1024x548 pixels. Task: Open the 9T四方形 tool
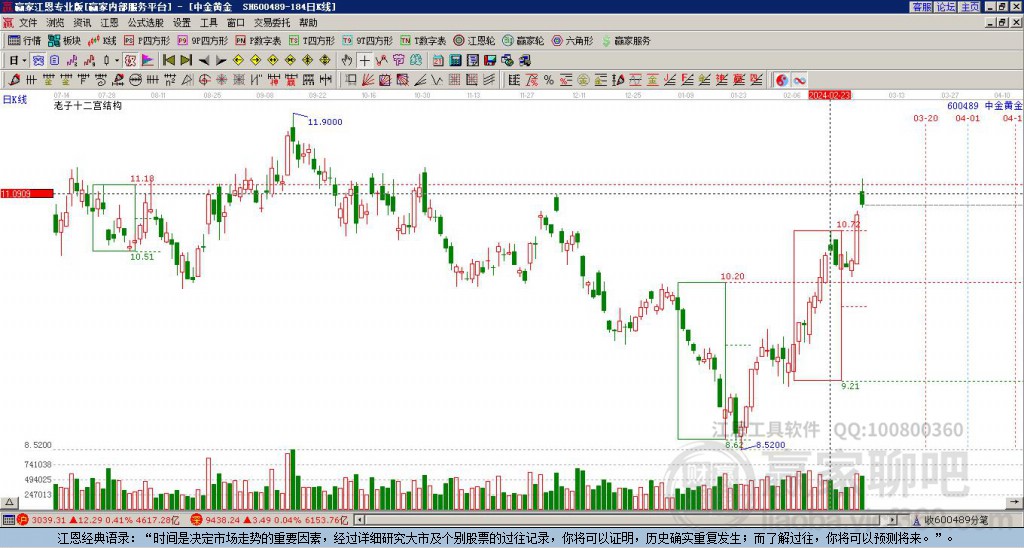coord(368,40)
